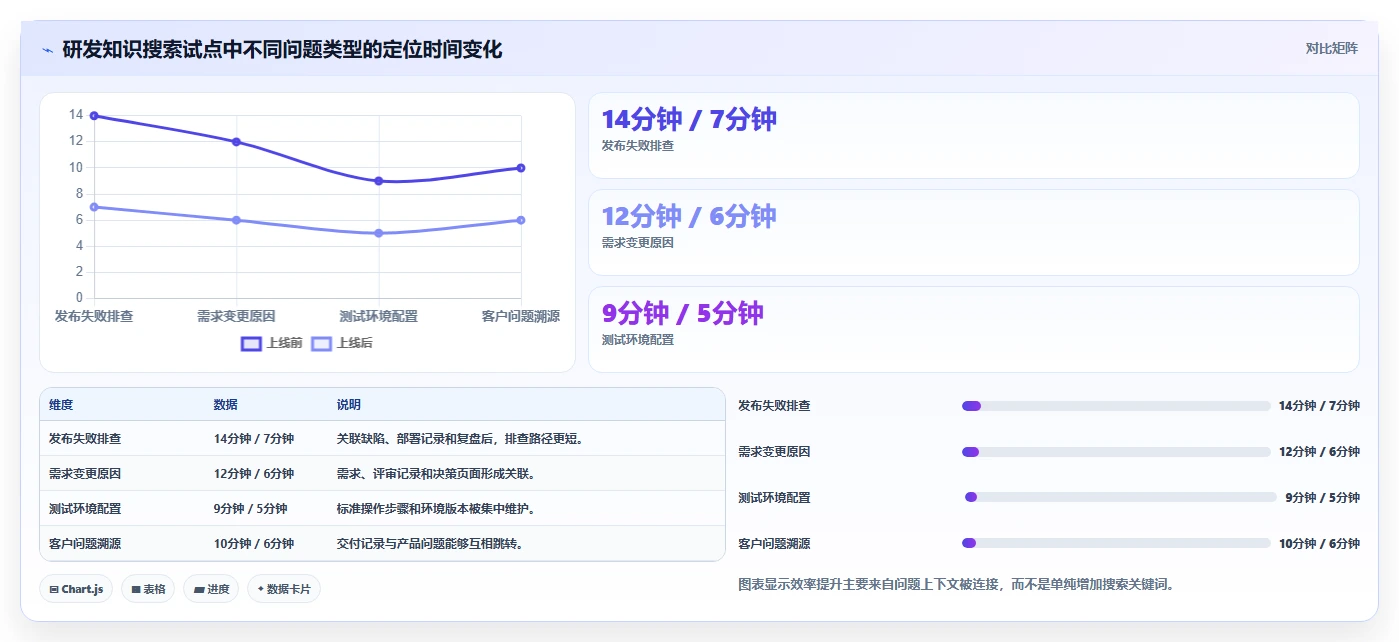Click 上线后 data point at 测试环境配置

pyautogui.click(x=379, y=233)
